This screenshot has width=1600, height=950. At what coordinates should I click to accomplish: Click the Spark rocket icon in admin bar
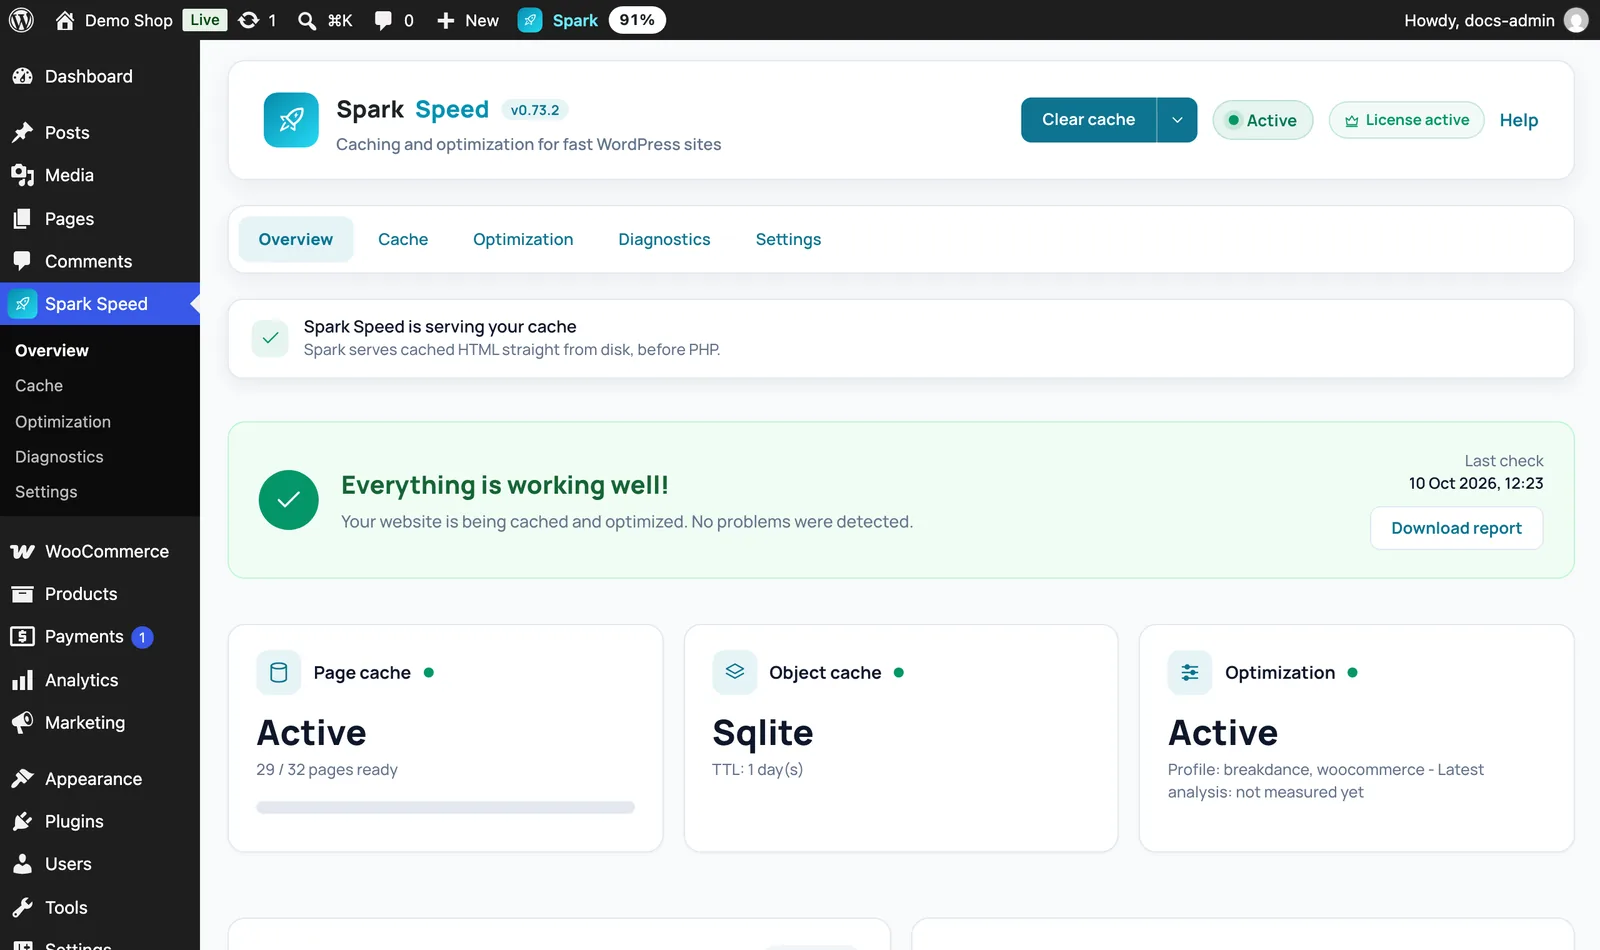[530, 20]
